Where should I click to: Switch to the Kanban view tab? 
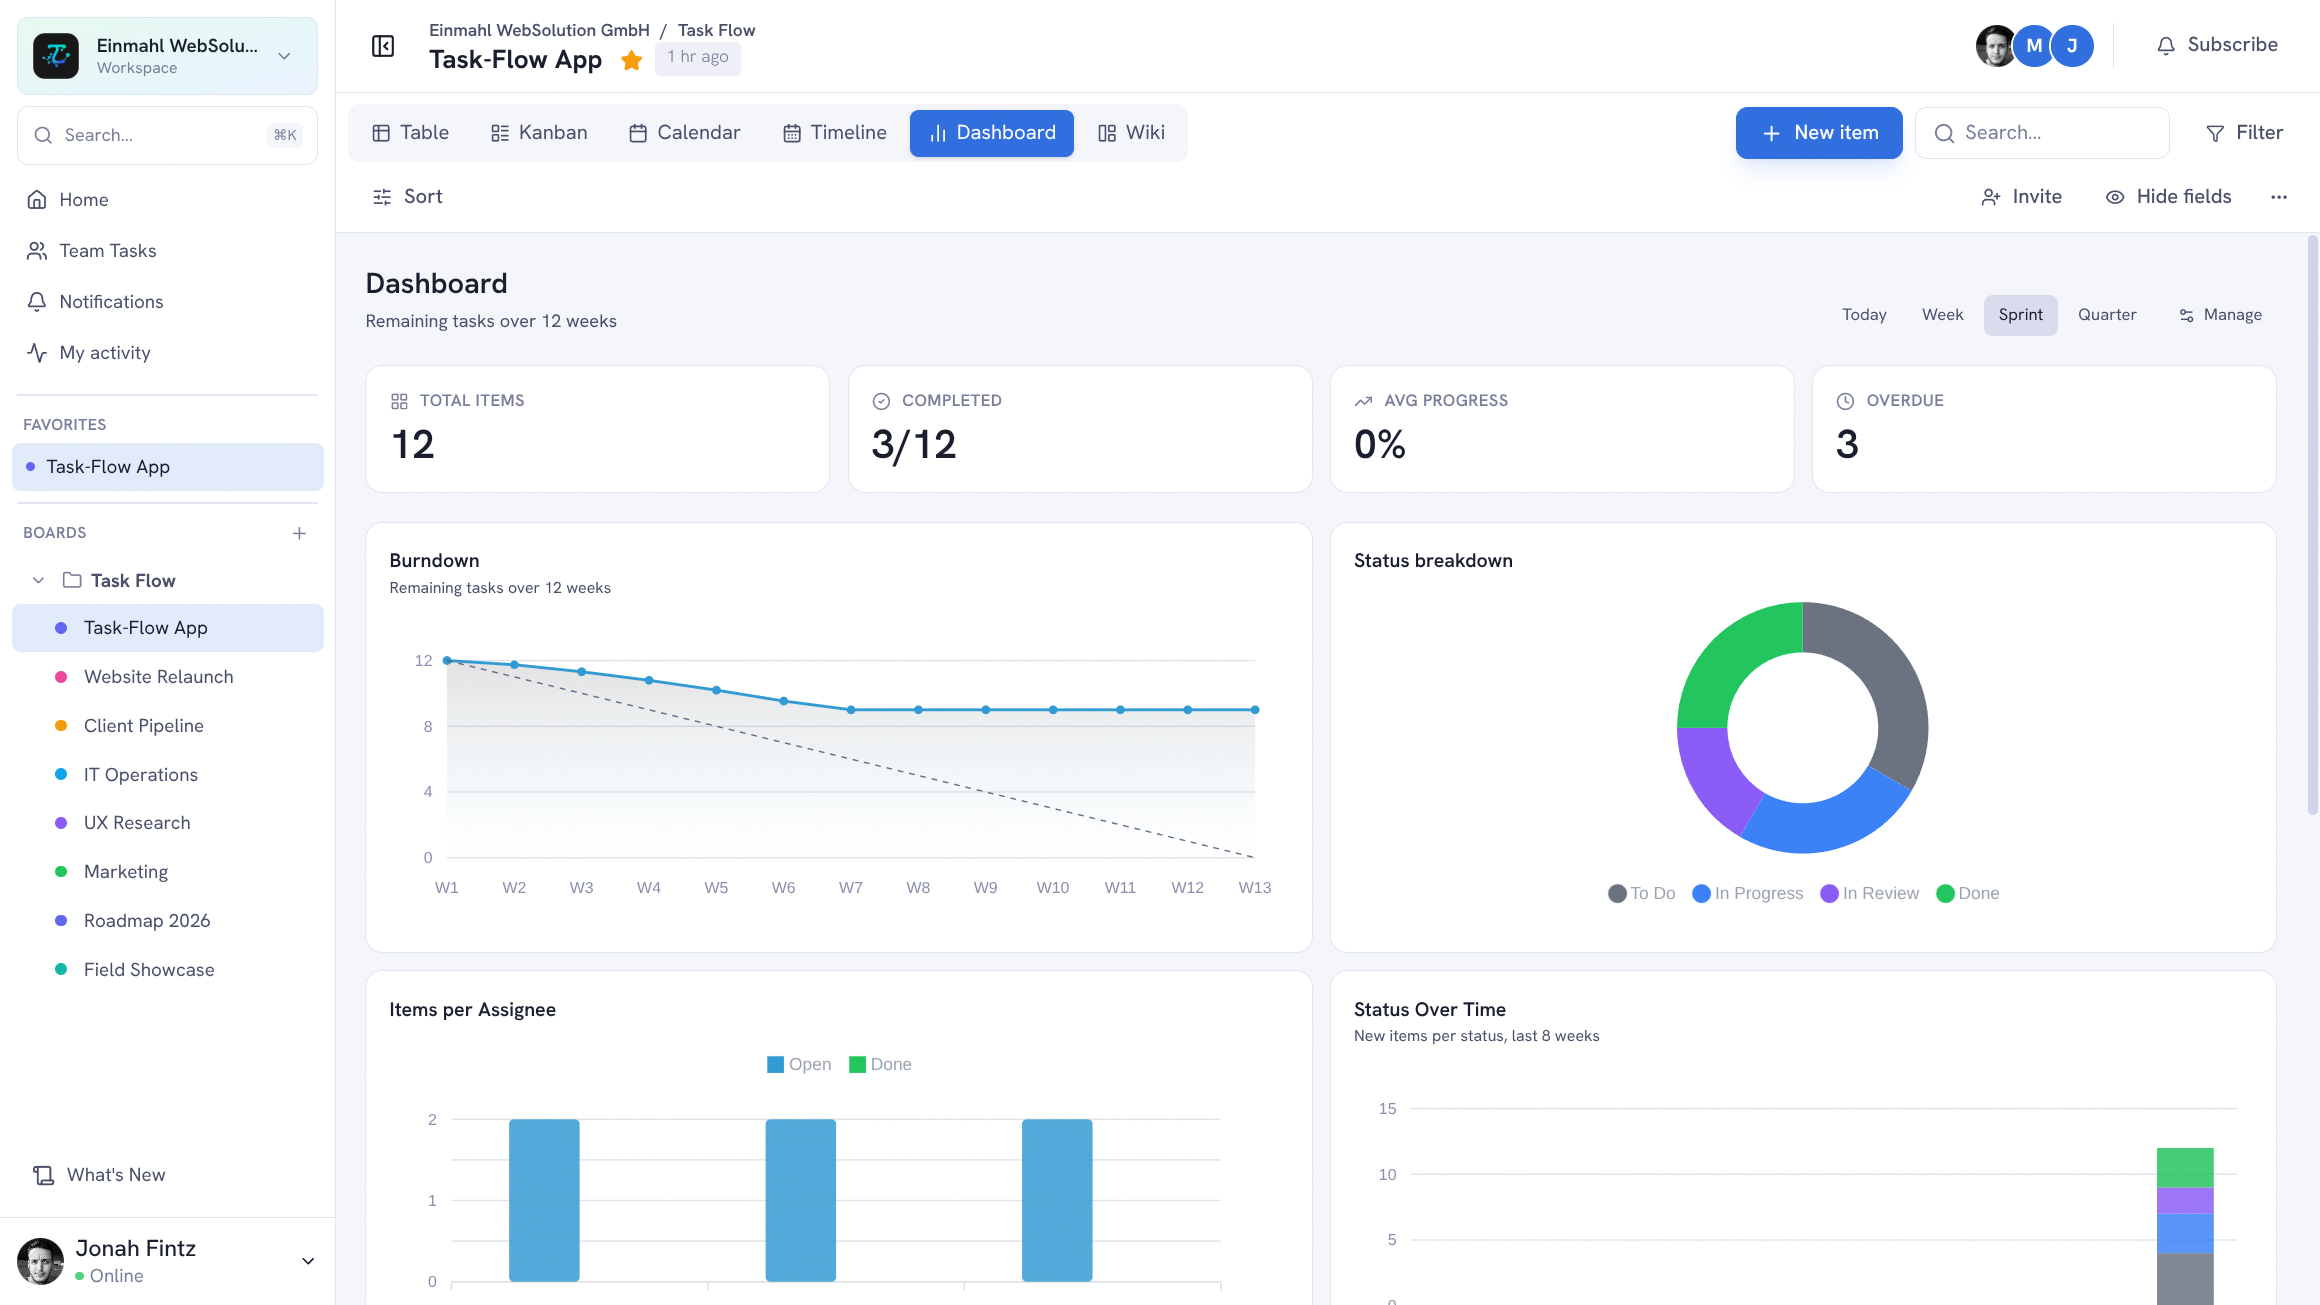[x=539, y=133]
